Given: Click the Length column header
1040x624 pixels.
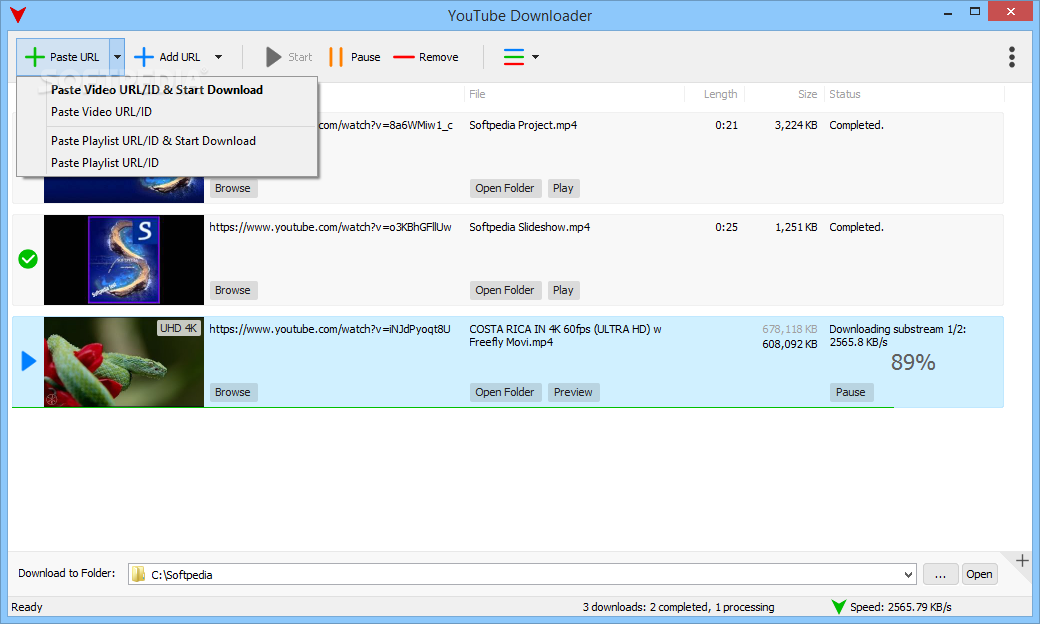Looking at the screenshot, I should (x=720, y=94).
